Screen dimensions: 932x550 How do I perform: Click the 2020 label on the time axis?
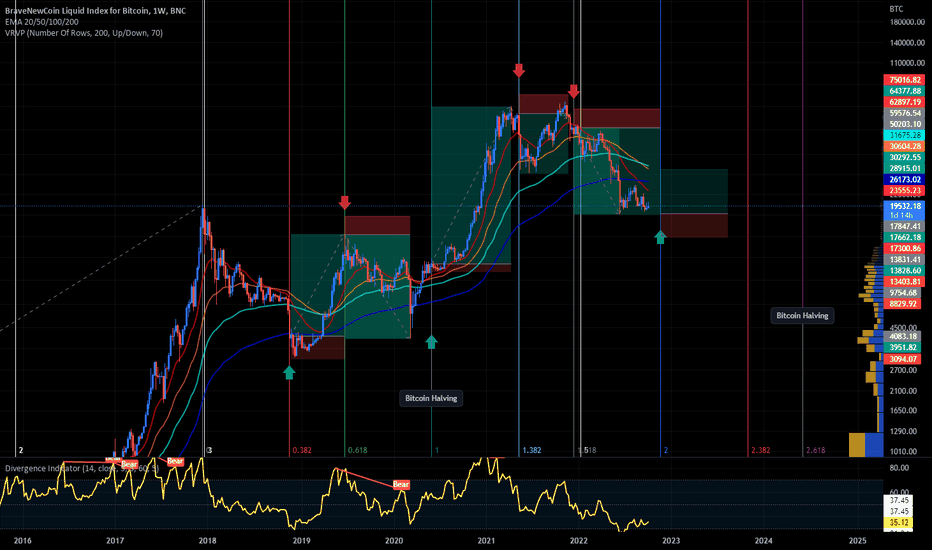tap(394, 540)
